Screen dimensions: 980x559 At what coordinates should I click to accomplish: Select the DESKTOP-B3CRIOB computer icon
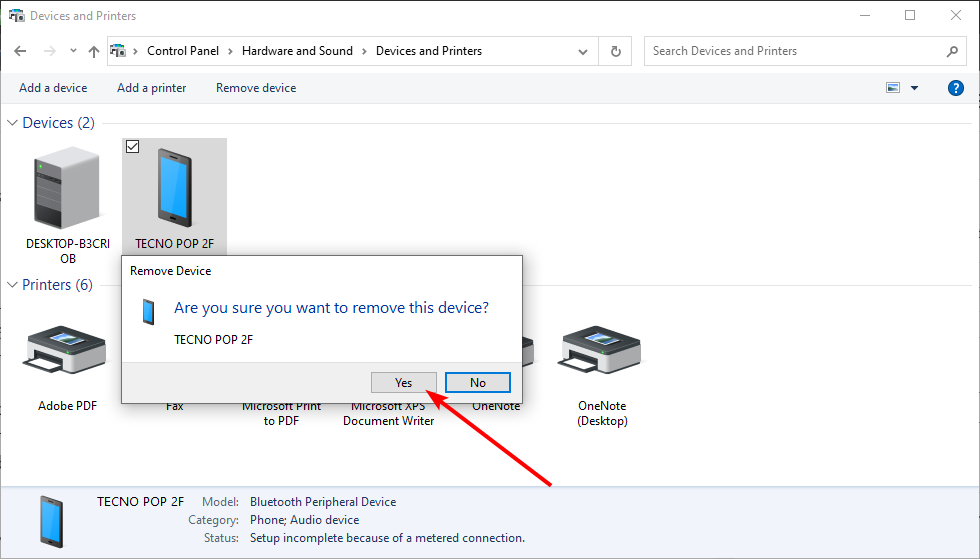coord(68,188)
